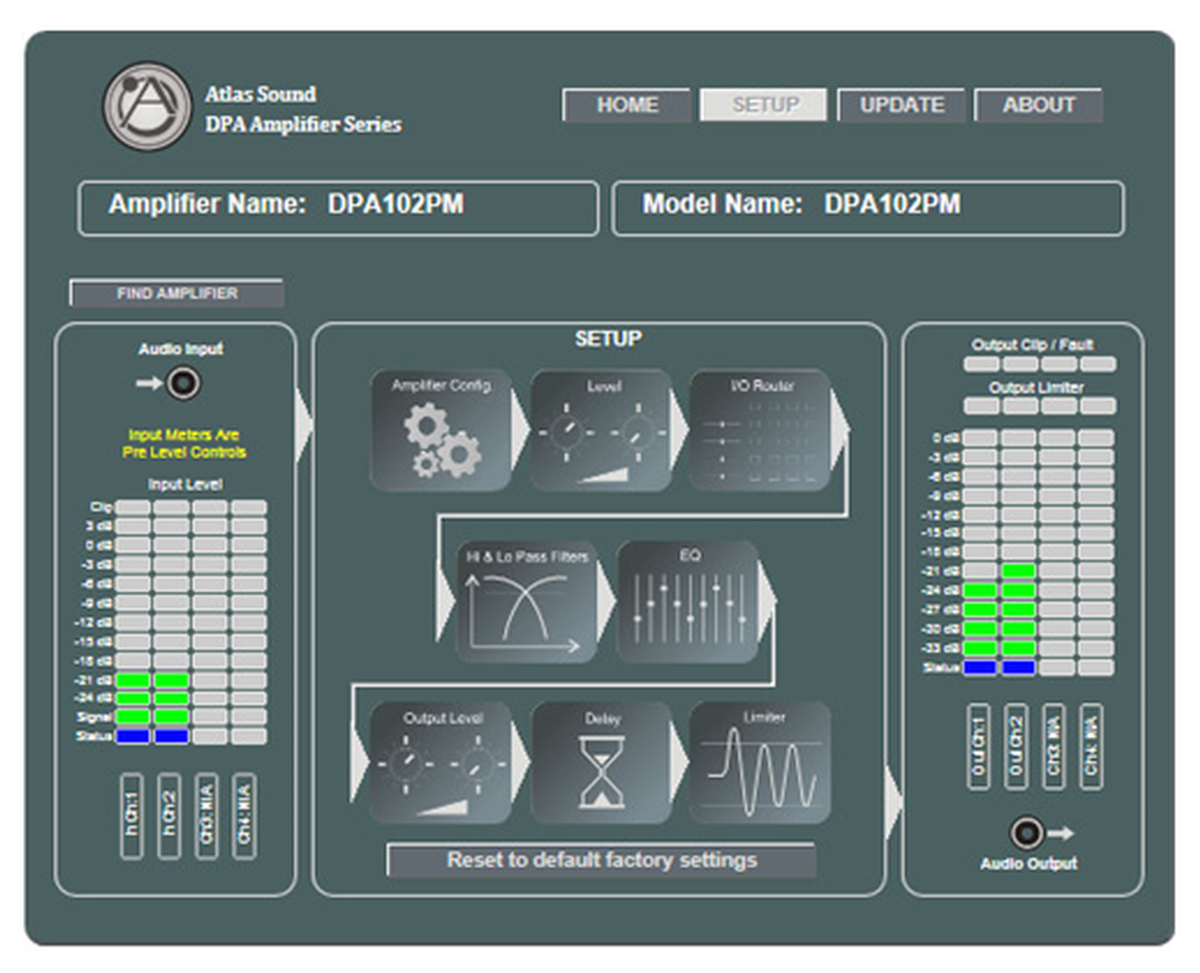
Task: Open the Limiter waveform tile
Action: pyautogui.click(x=760, y=762)
